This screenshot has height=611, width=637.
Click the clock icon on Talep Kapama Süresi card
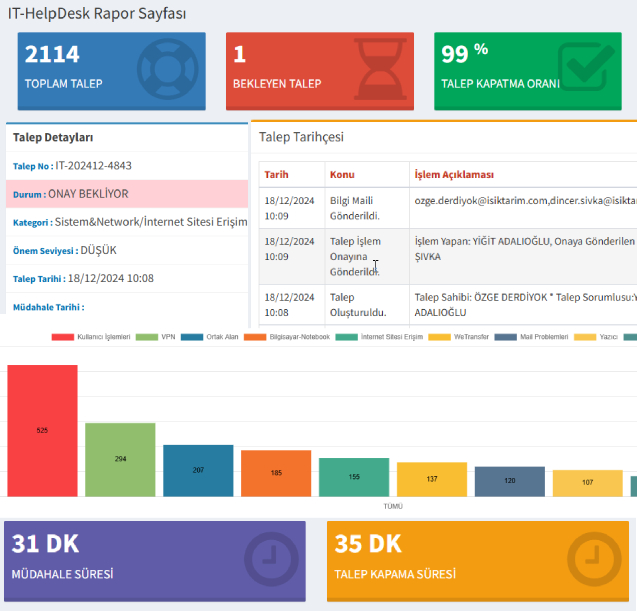(597, 562)
